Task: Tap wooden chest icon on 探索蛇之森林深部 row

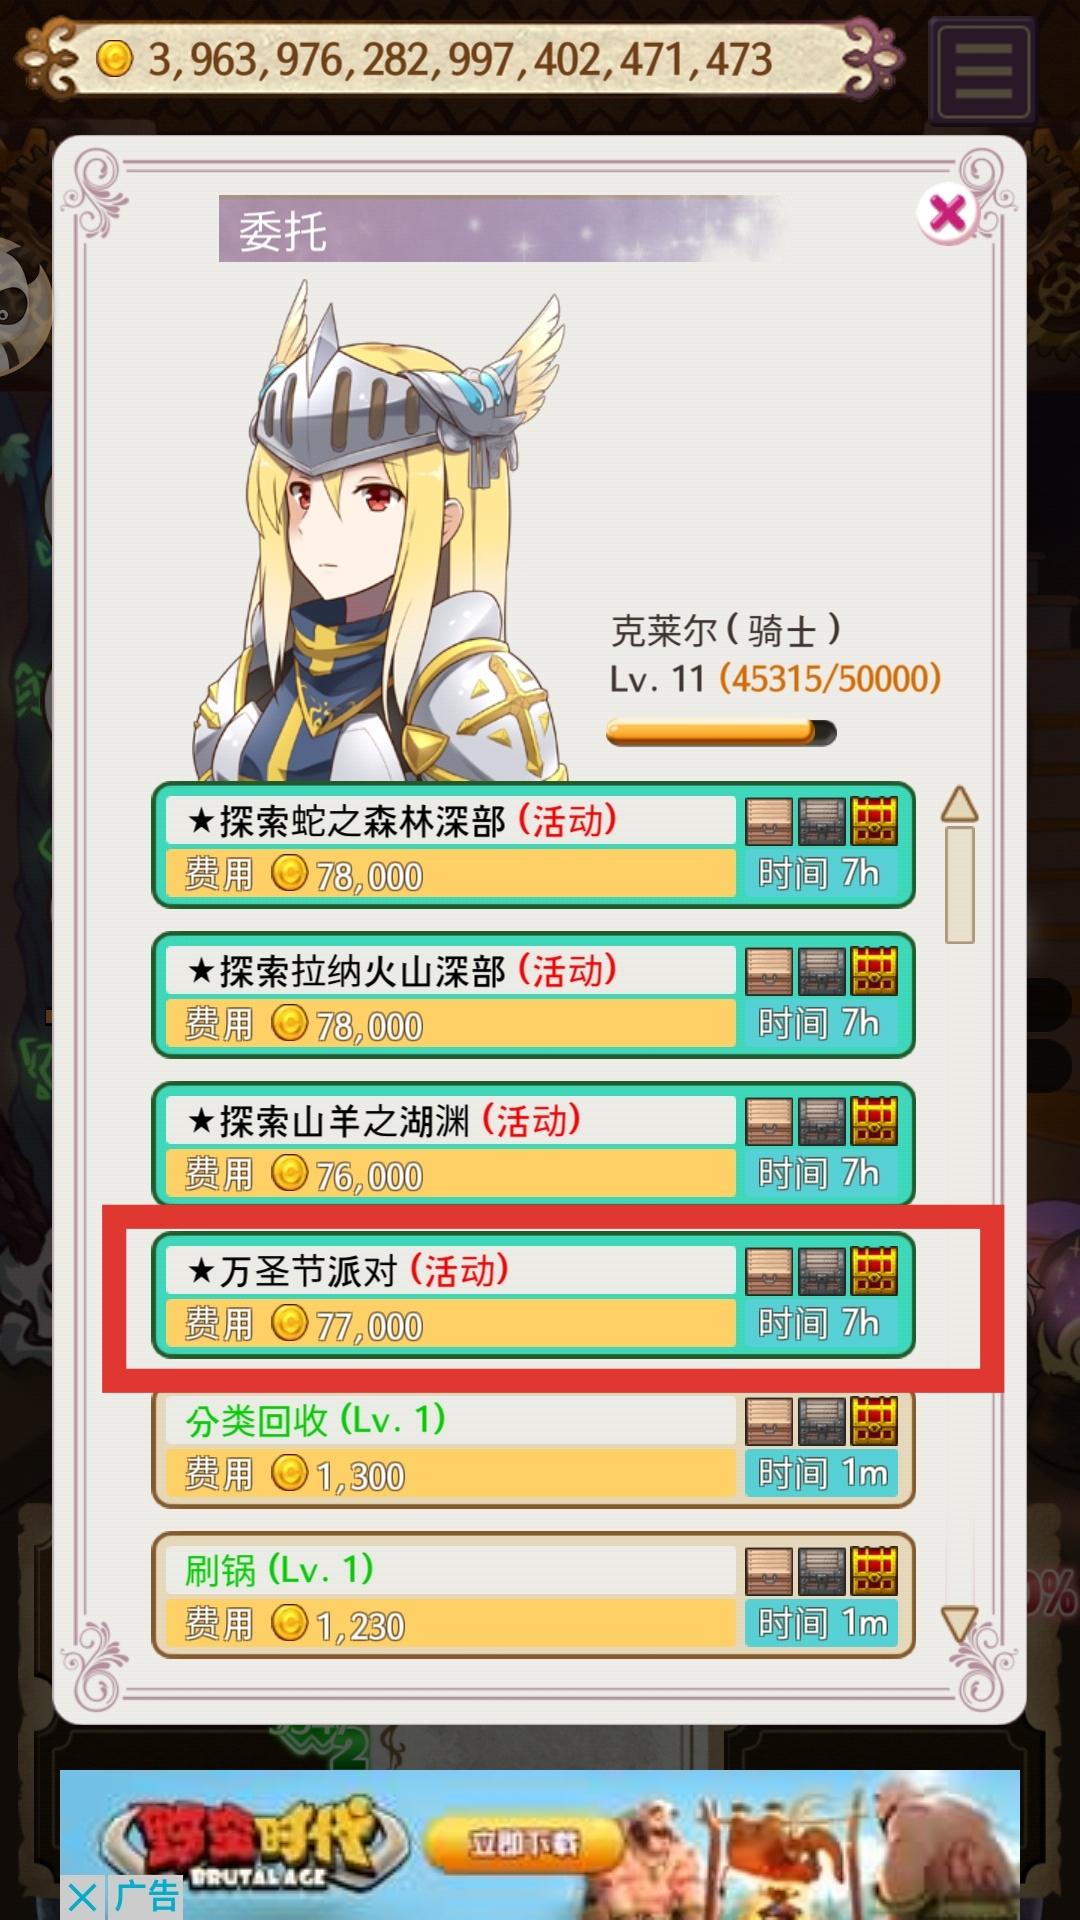Action: (x=769, y=821)
